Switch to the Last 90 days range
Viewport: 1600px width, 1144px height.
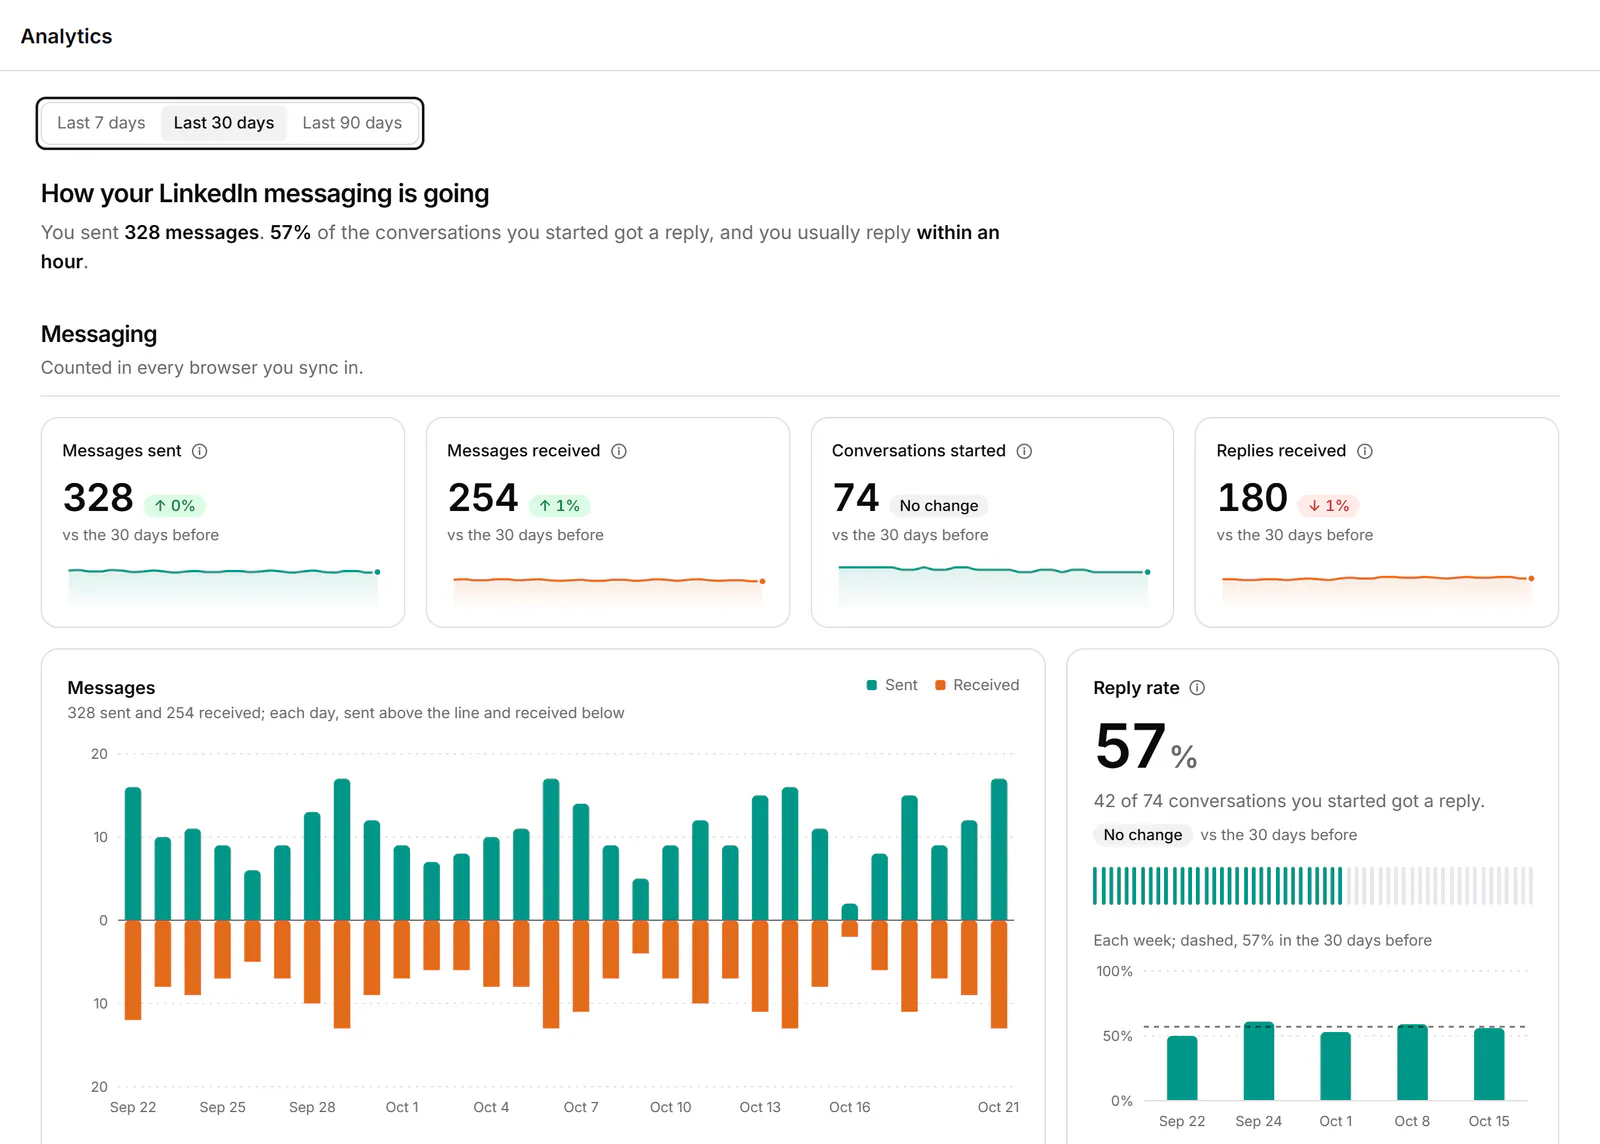[352, 123]
